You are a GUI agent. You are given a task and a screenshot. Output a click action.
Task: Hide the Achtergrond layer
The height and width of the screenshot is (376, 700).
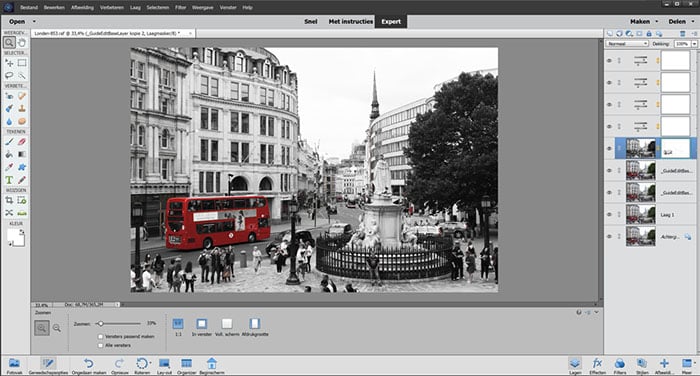[x=609, y=236]
